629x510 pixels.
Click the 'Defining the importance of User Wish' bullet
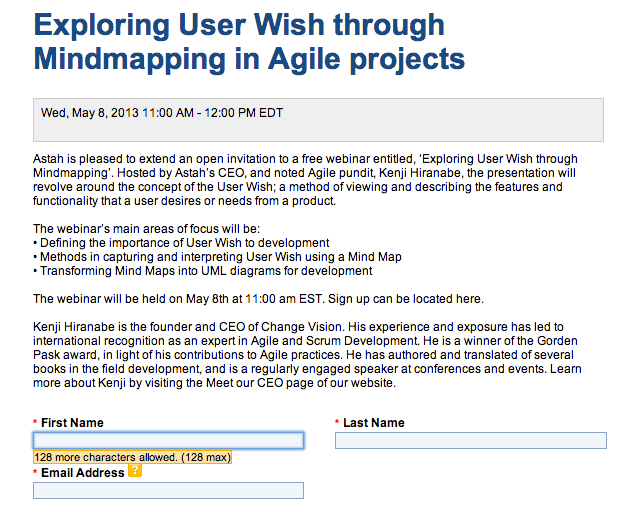pyautogui.click(x=184, y=243)
